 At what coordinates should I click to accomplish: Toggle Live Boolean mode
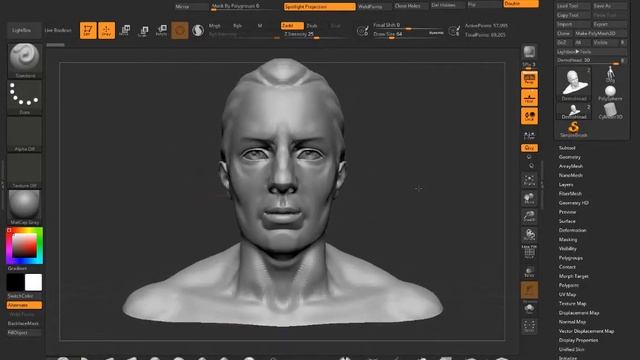pos(58,30)
